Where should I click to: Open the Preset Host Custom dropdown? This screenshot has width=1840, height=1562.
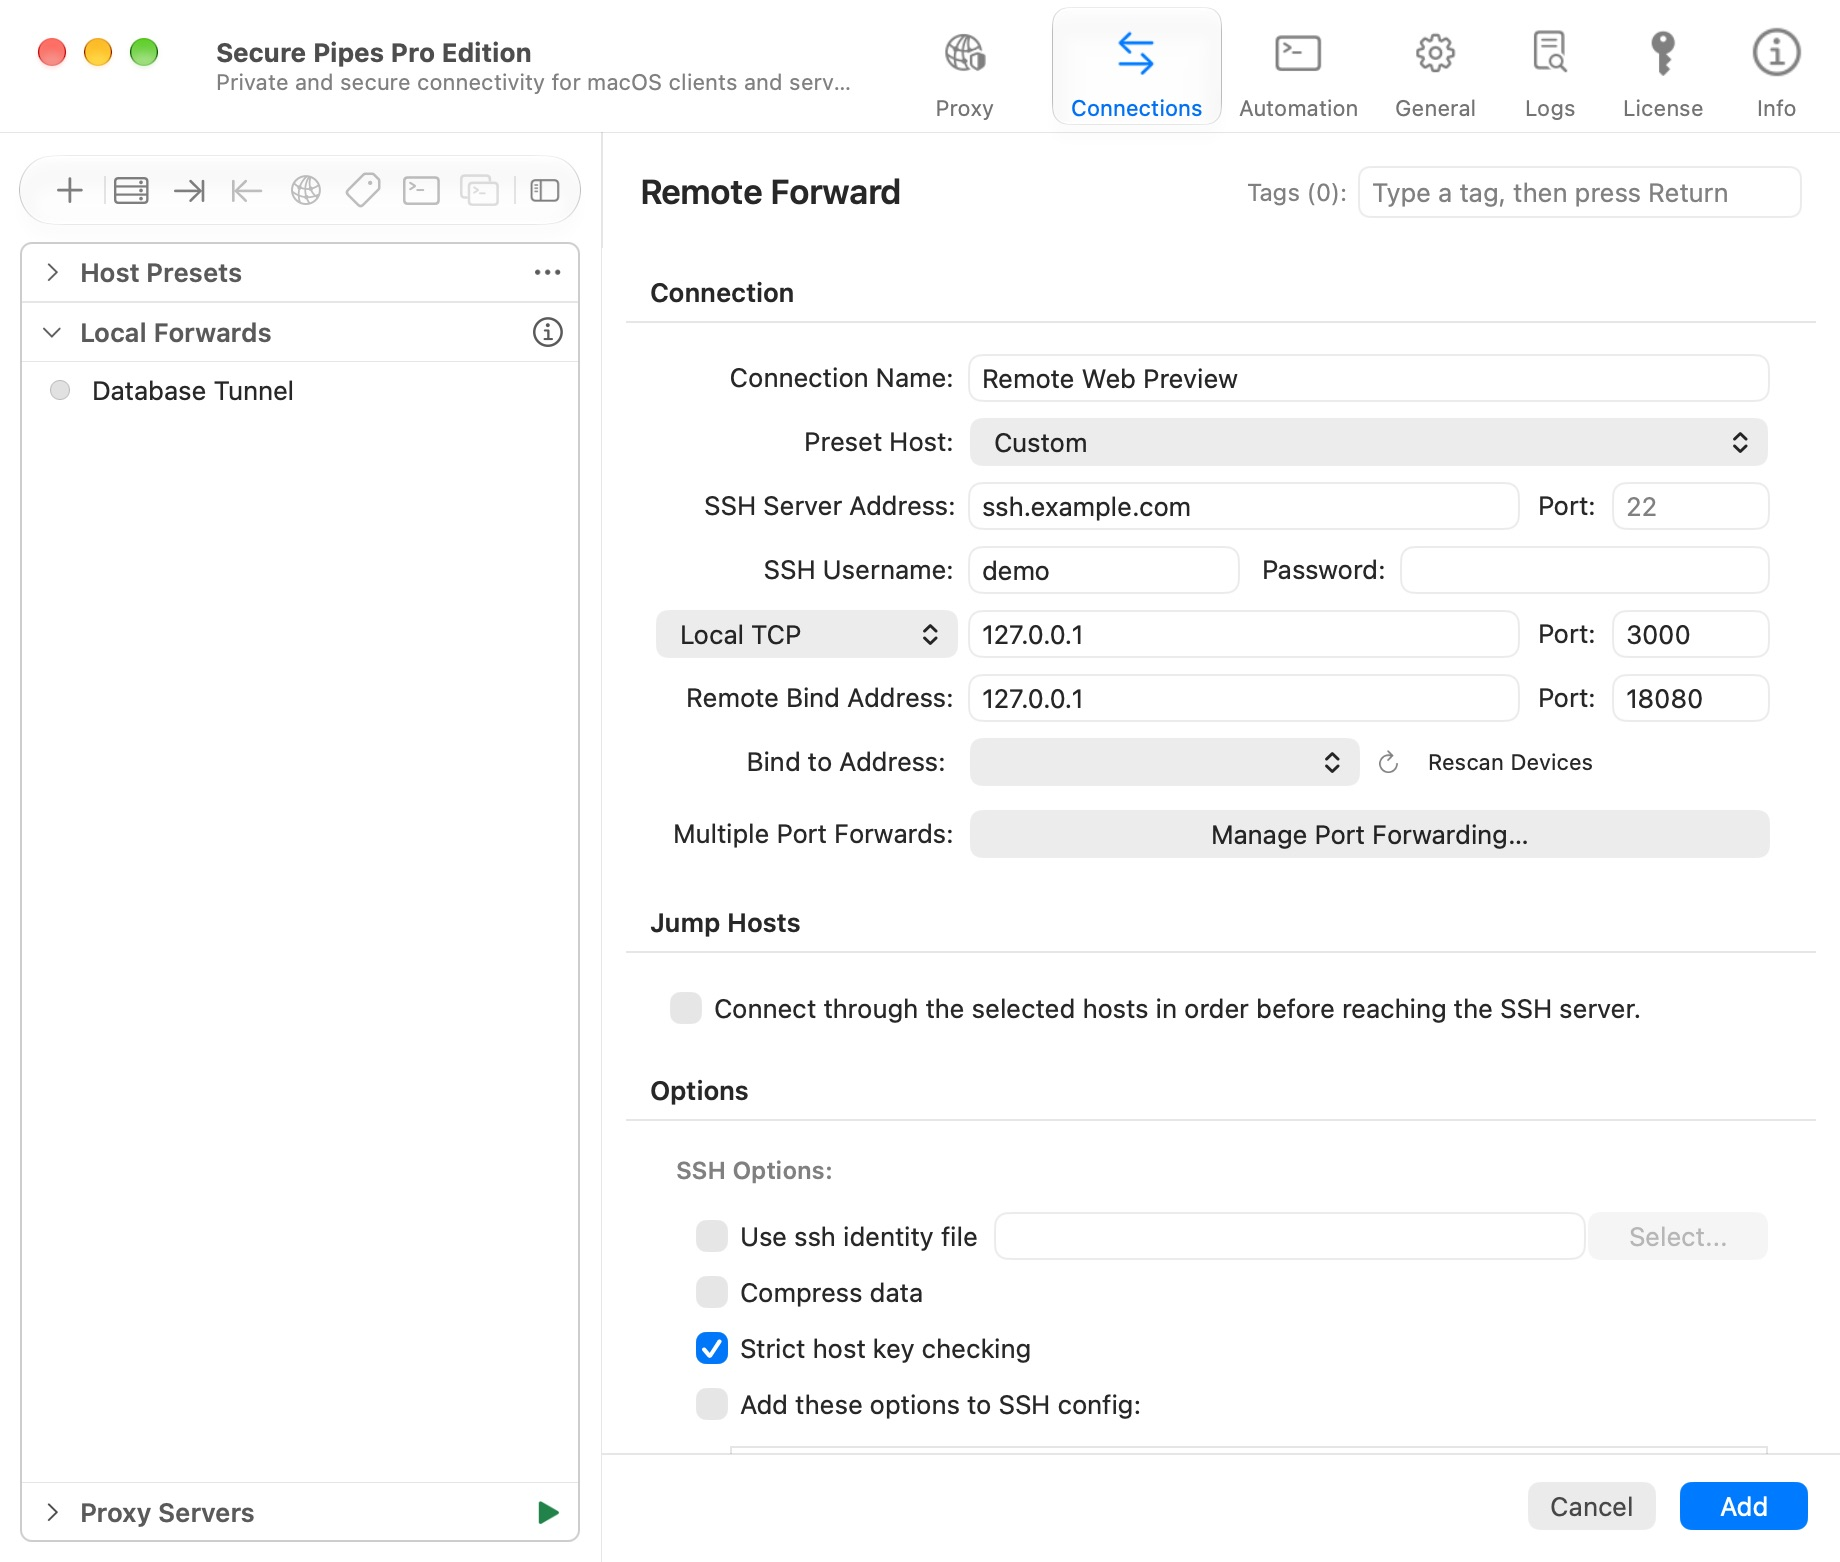point(1368,442)
